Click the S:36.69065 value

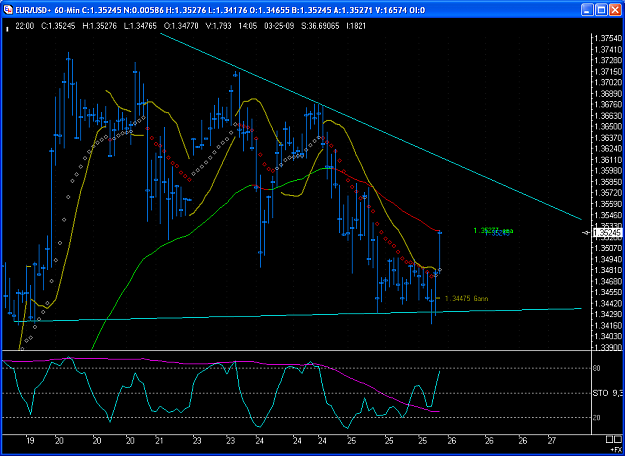pyautogui.click(x=318, y=27)
